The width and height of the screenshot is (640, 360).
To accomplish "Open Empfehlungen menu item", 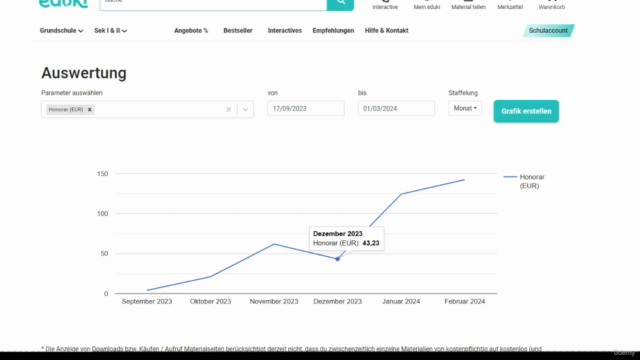I will click(333, 31).
